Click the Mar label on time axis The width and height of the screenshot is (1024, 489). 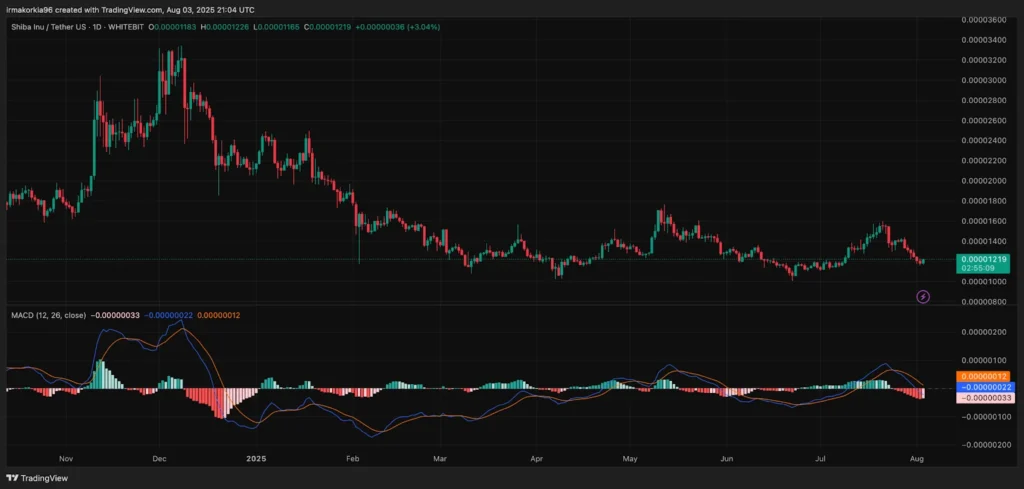(440, 459)
